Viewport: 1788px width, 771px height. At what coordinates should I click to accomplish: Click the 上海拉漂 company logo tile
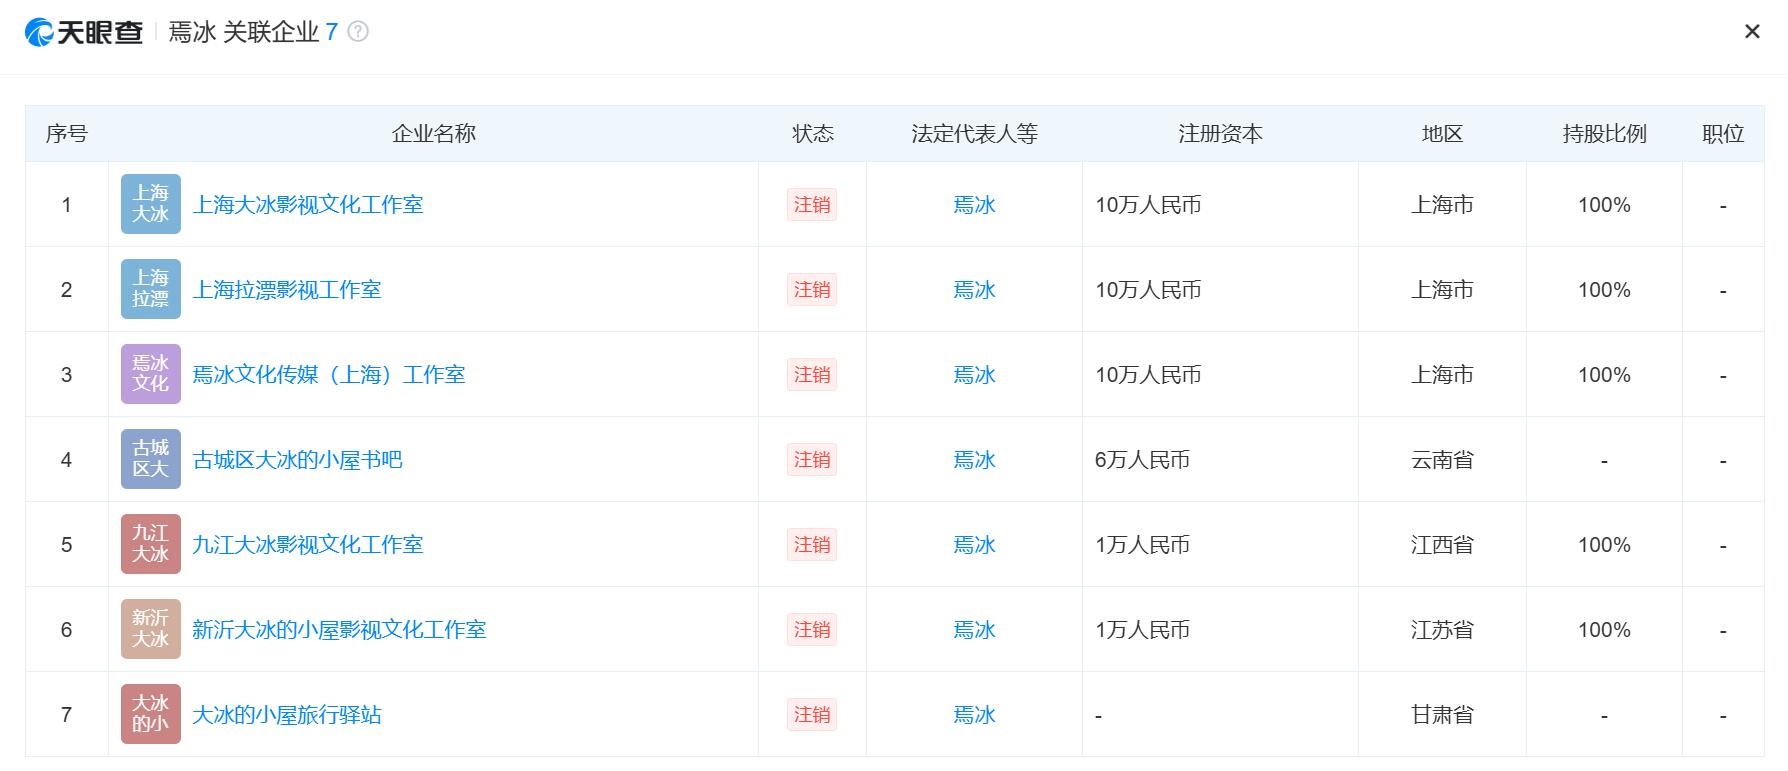151,289
